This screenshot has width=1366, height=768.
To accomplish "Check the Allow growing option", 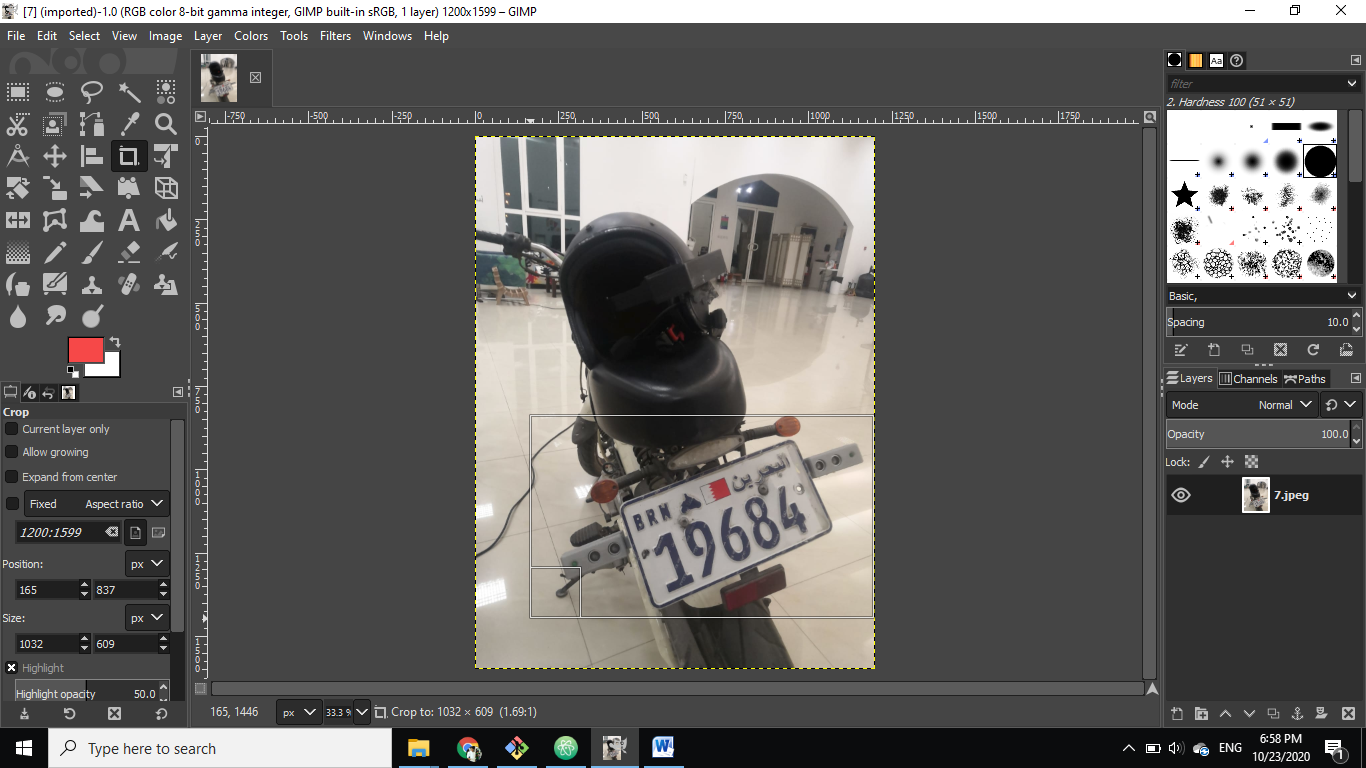I will 12,452.
